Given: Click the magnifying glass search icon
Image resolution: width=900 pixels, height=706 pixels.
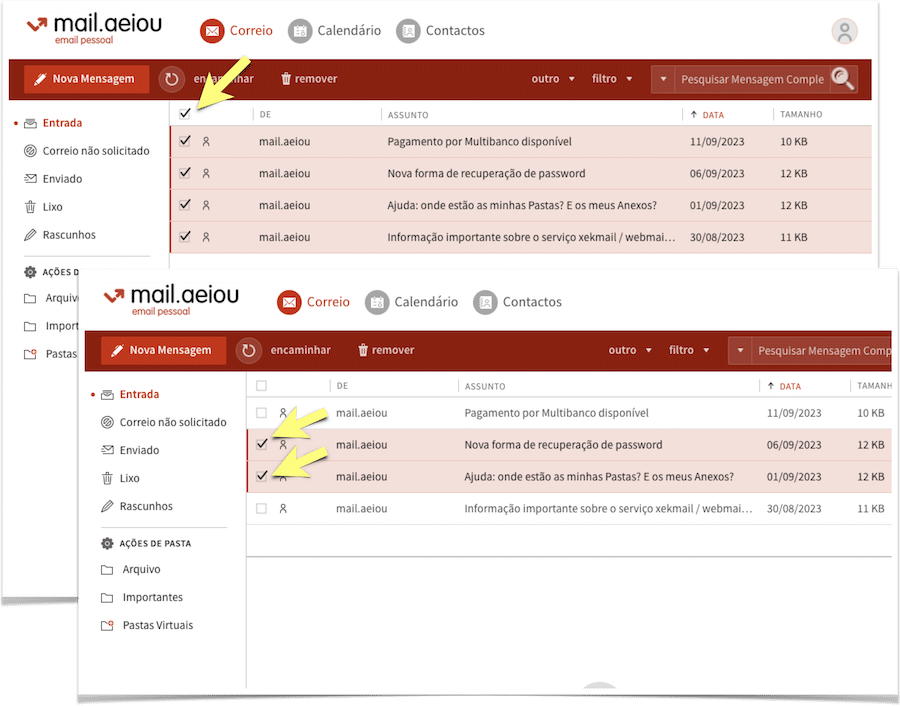Looking at the screenshot, I should pyautogui.click(x=843, y=79).
